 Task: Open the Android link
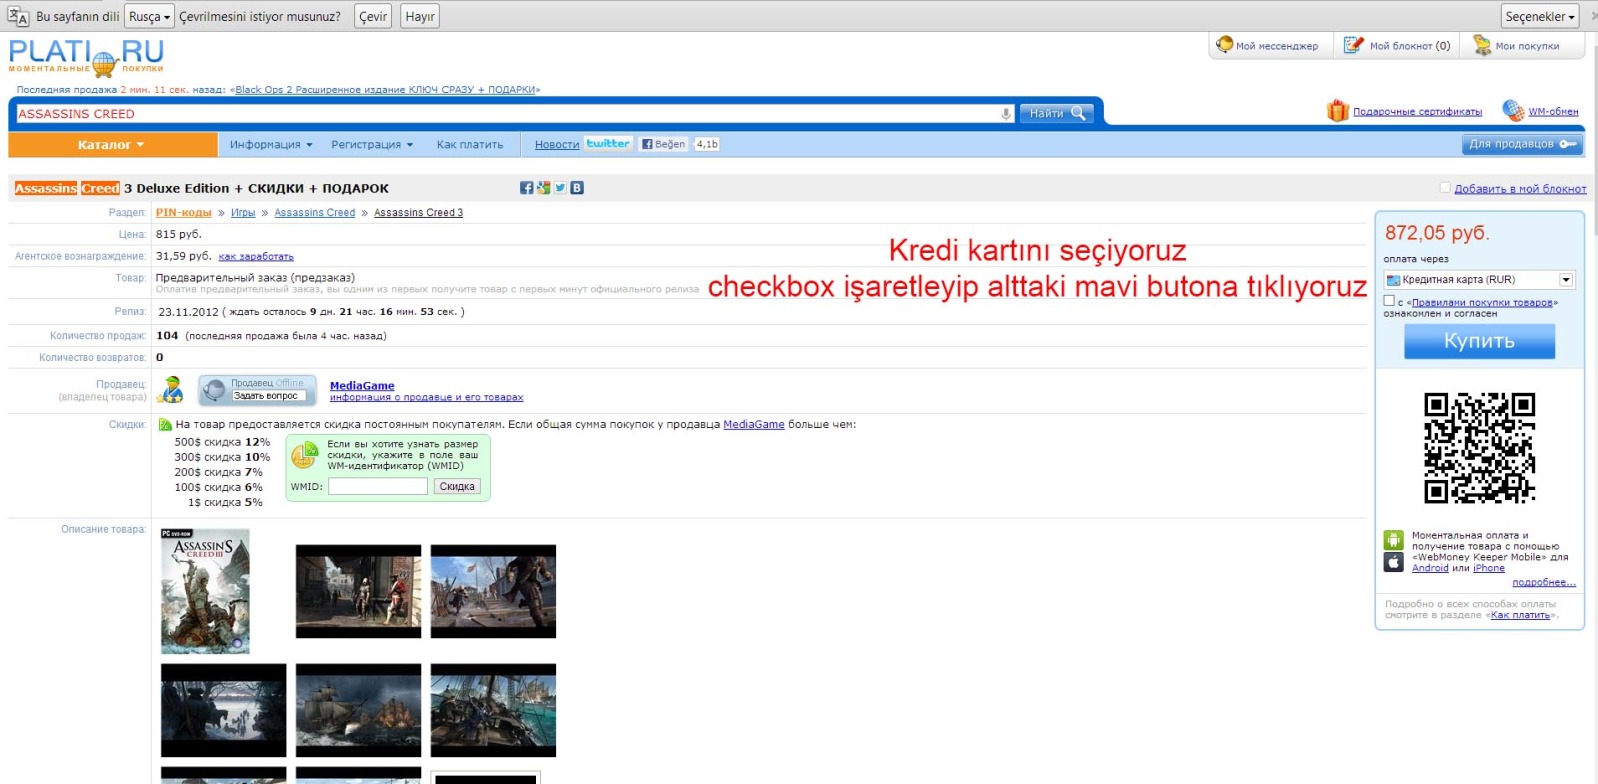[x=1430, y=568]
